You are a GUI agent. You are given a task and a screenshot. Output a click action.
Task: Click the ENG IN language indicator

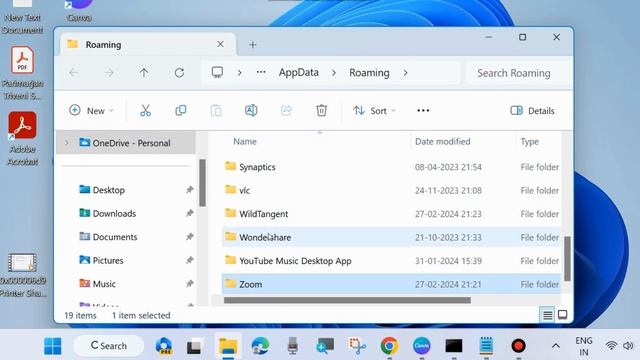coord(584,346)
